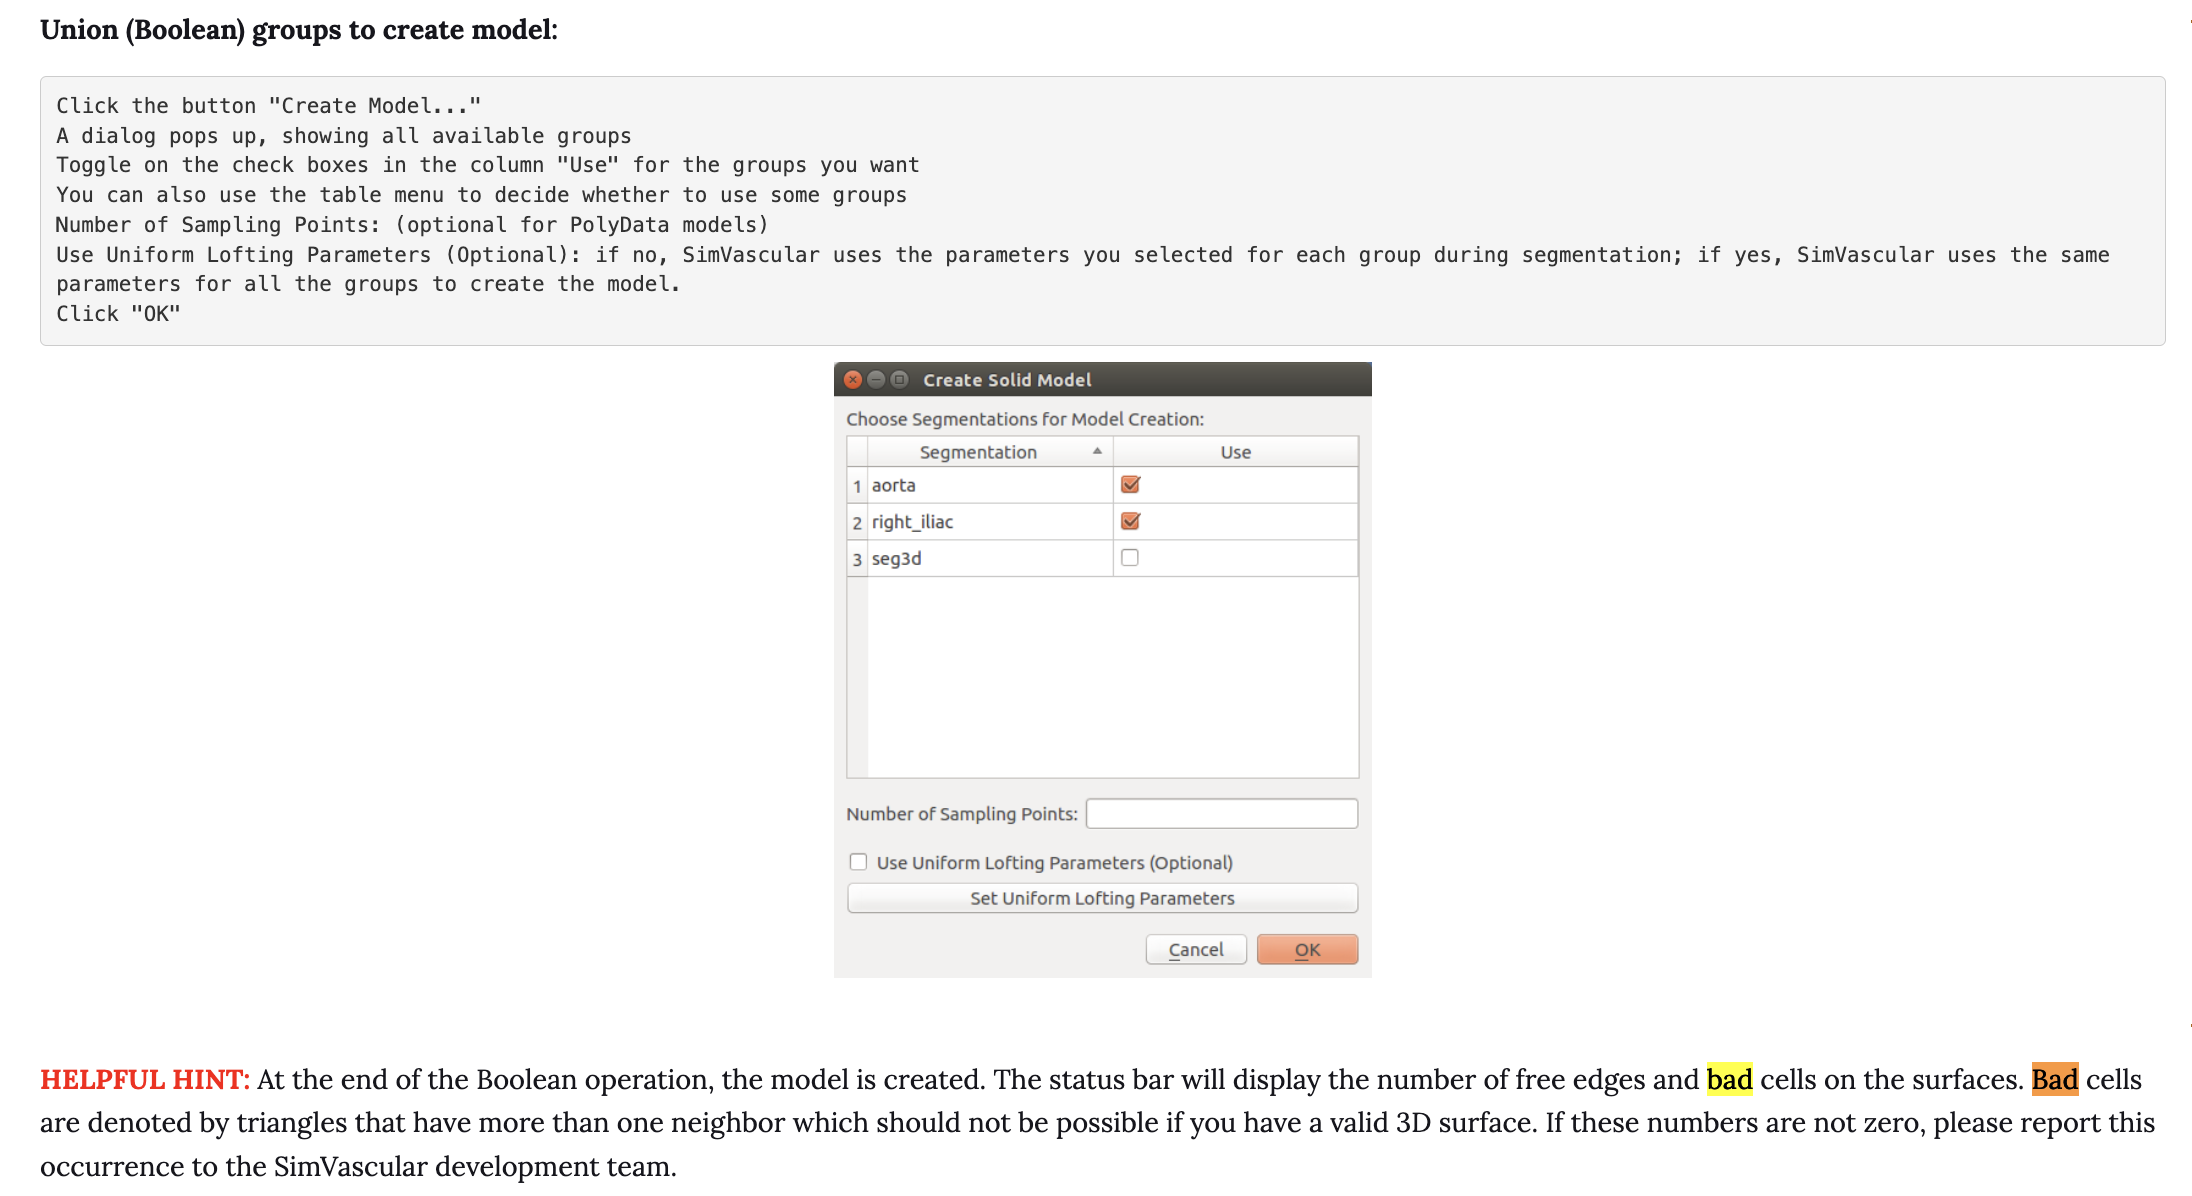
Task: Click the Number of Sampling Points label
Action: 962,814
